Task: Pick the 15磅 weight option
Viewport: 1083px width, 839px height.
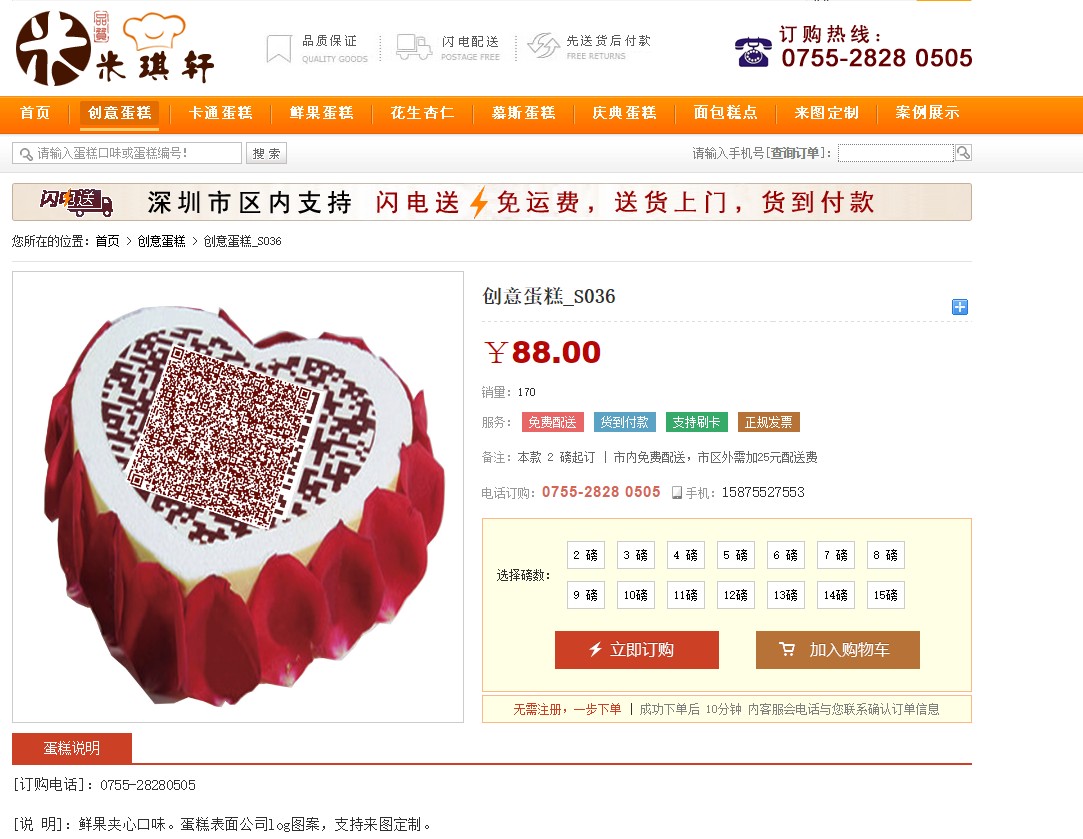Action: (x=885, y=595)
